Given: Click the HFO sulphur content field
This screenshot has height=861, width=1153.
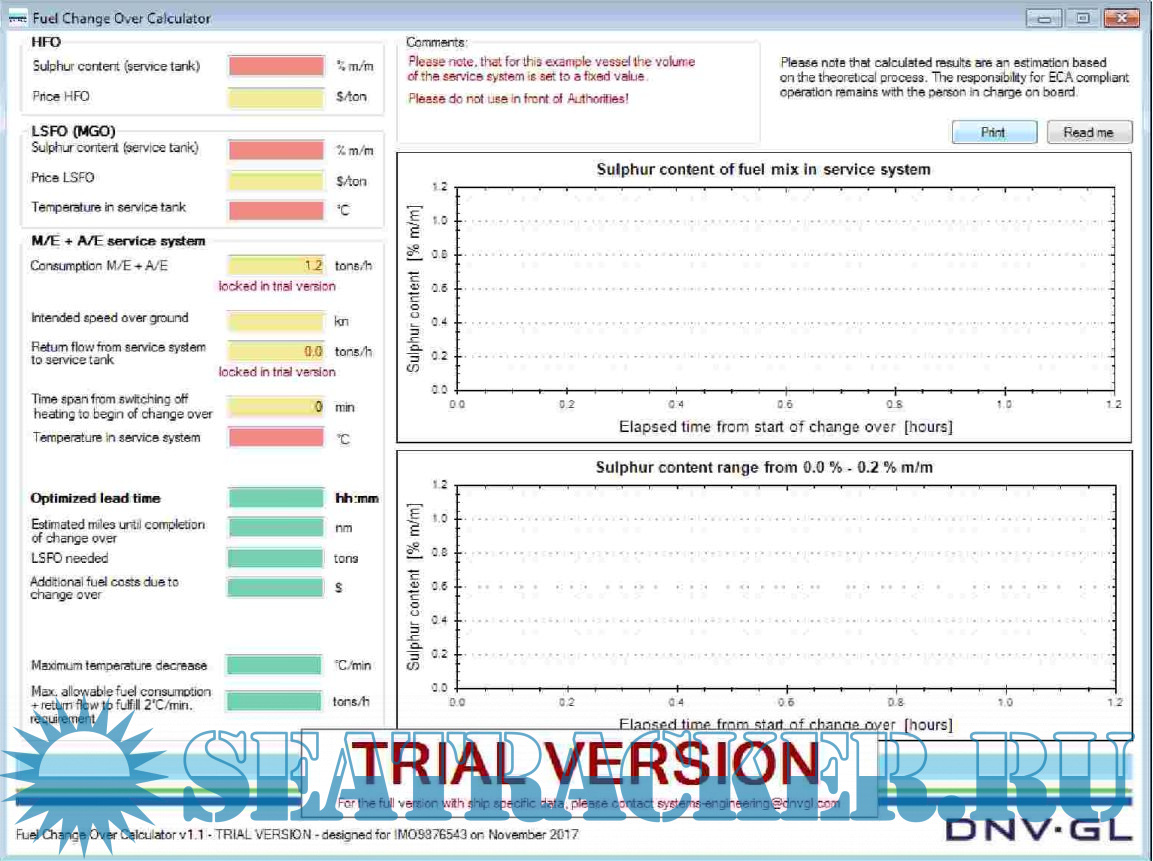Looking at the screenshot, I should 277,66.
